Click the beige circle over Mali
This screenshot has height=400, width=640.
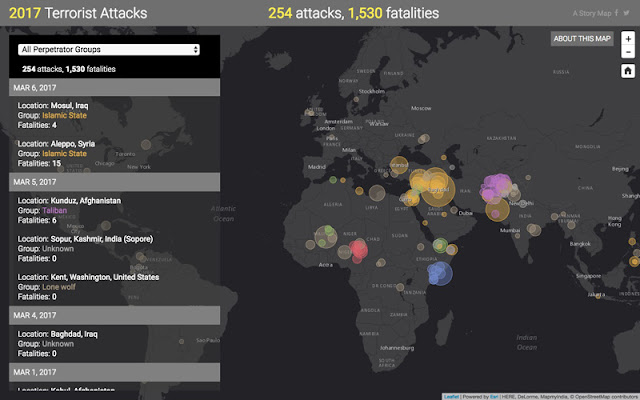[326, 237]
